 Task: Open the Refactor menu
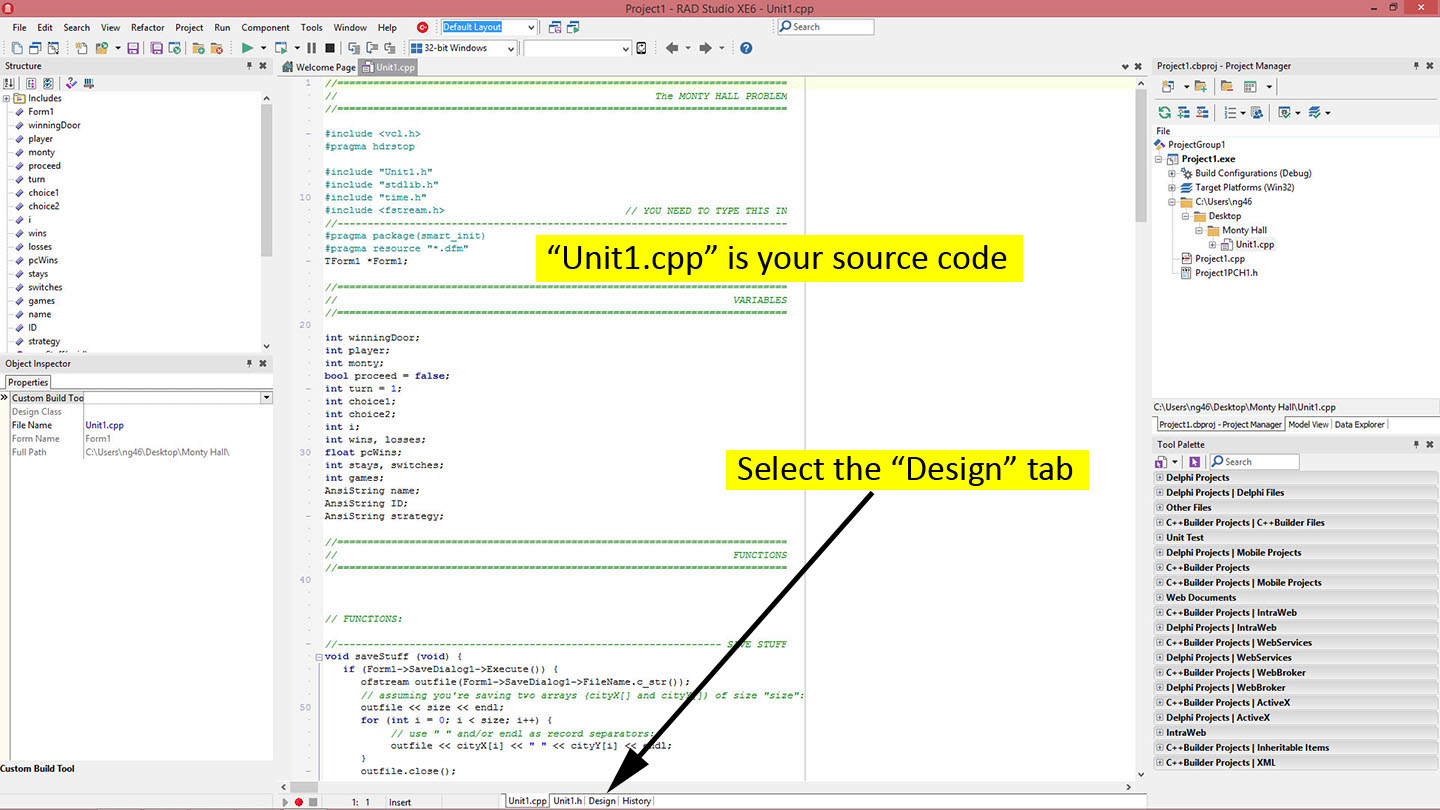click(x=147, y=27)
